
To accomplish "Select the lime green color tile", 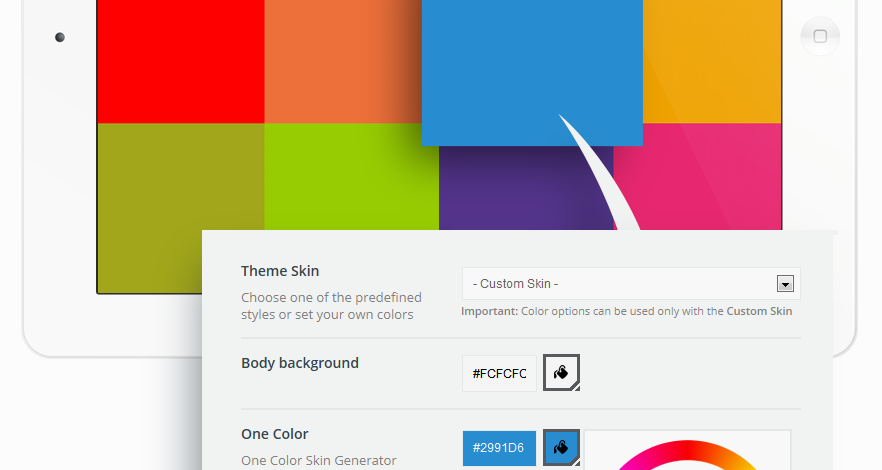I will coord(352,177).
